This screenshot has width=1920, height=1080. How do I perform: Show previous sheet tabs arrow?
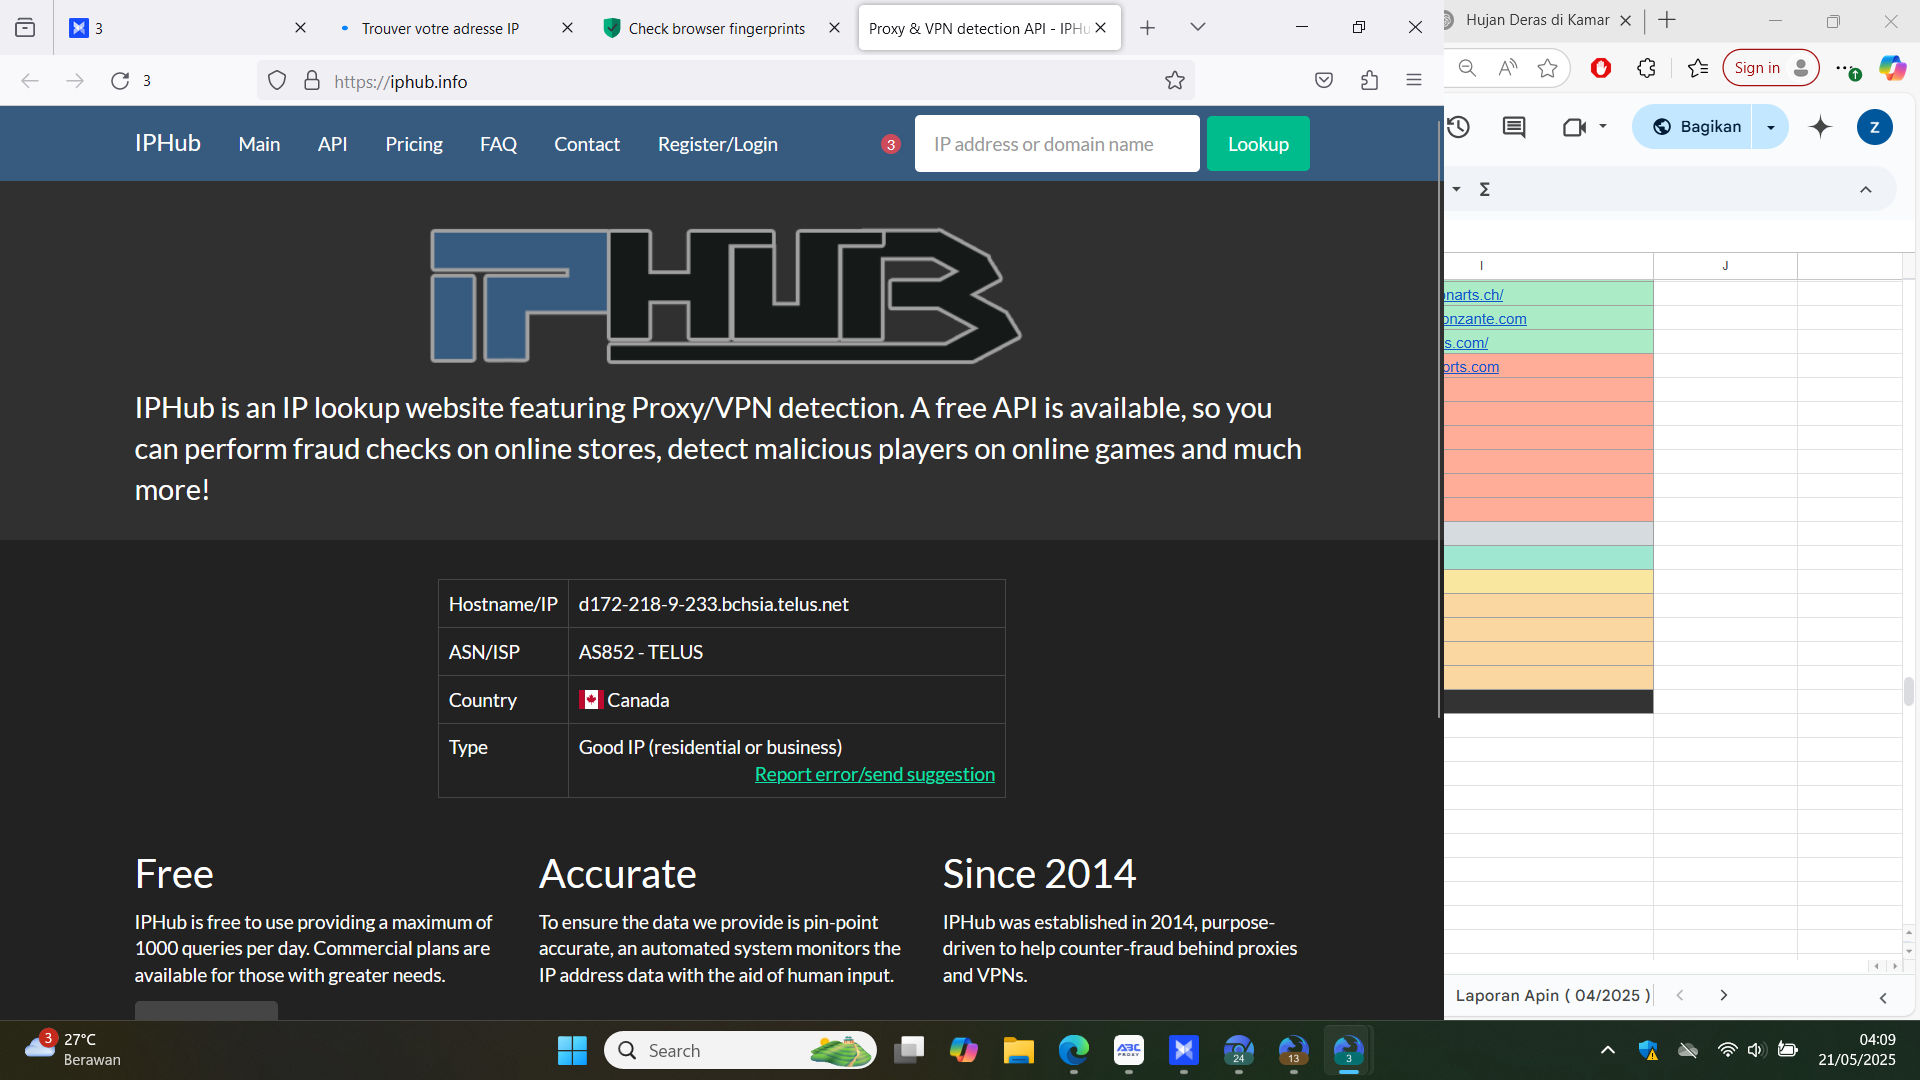point(1680,995)
